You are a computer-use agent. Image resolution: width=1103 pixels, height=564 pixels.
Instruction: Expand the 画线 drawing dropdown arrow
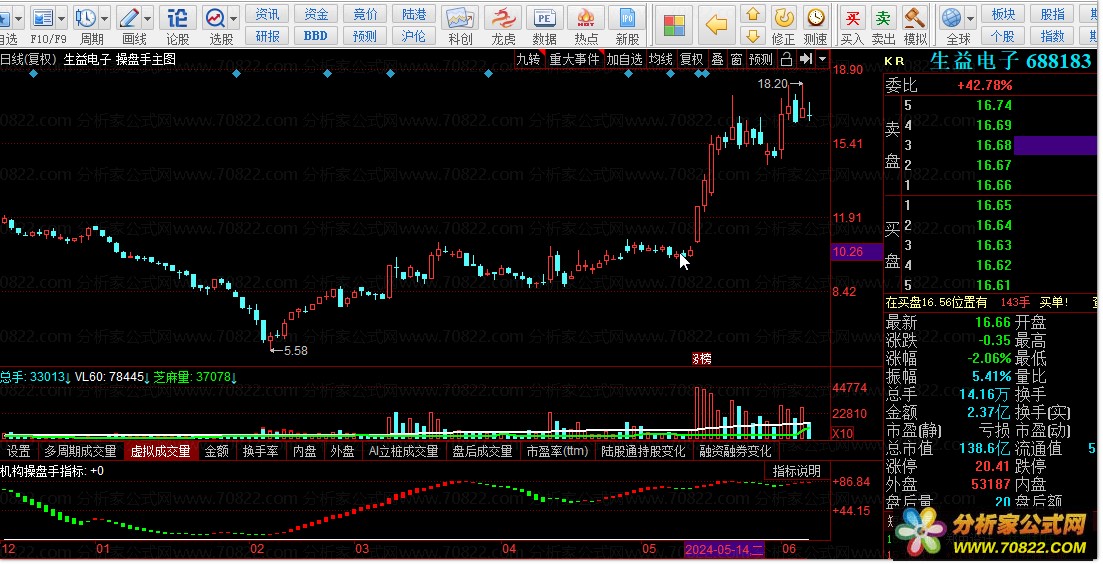pos(148,18)
